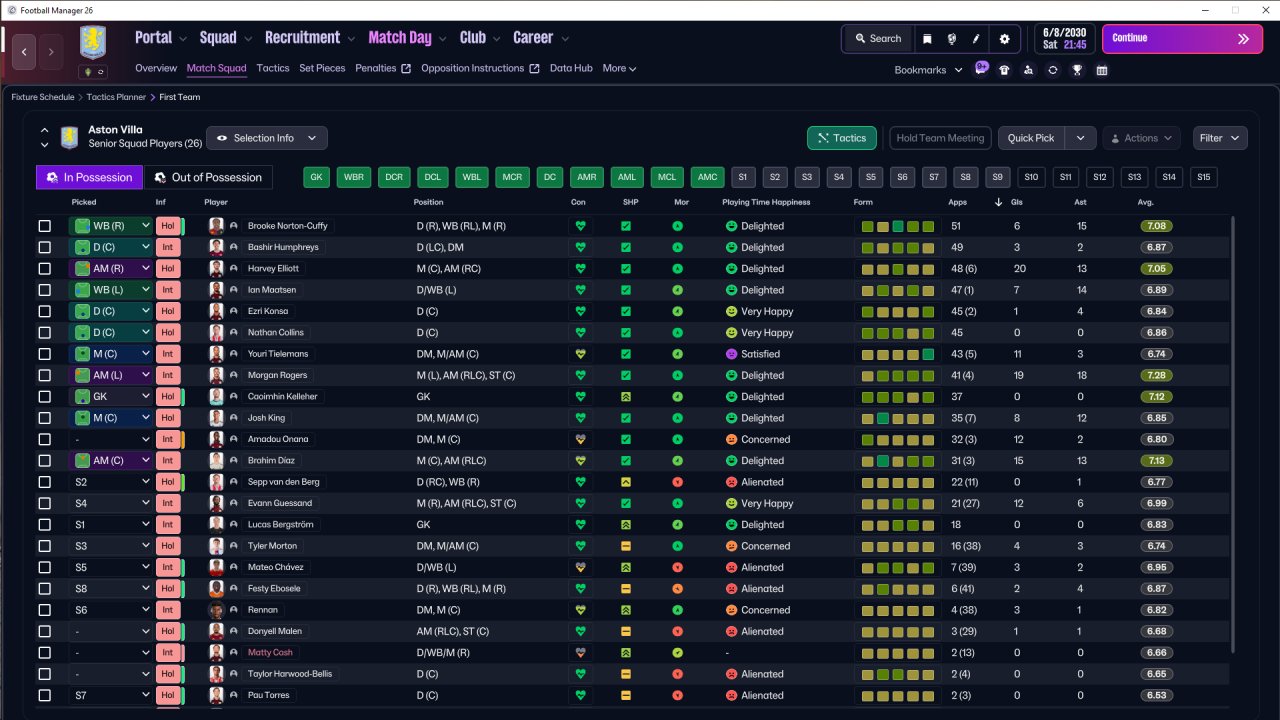
Task: Open the Club menu
Action: click(480, 38)
